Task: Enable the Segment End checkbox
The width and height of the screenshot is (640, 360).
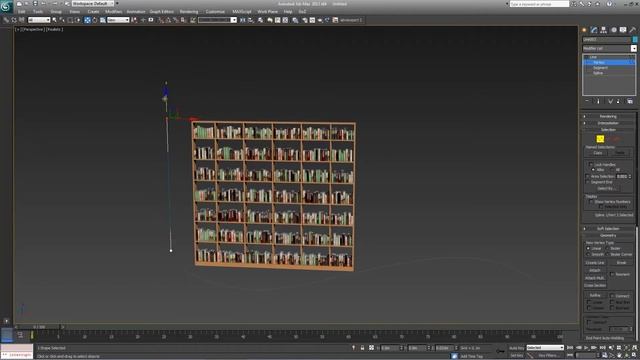Action: point(588,182)
